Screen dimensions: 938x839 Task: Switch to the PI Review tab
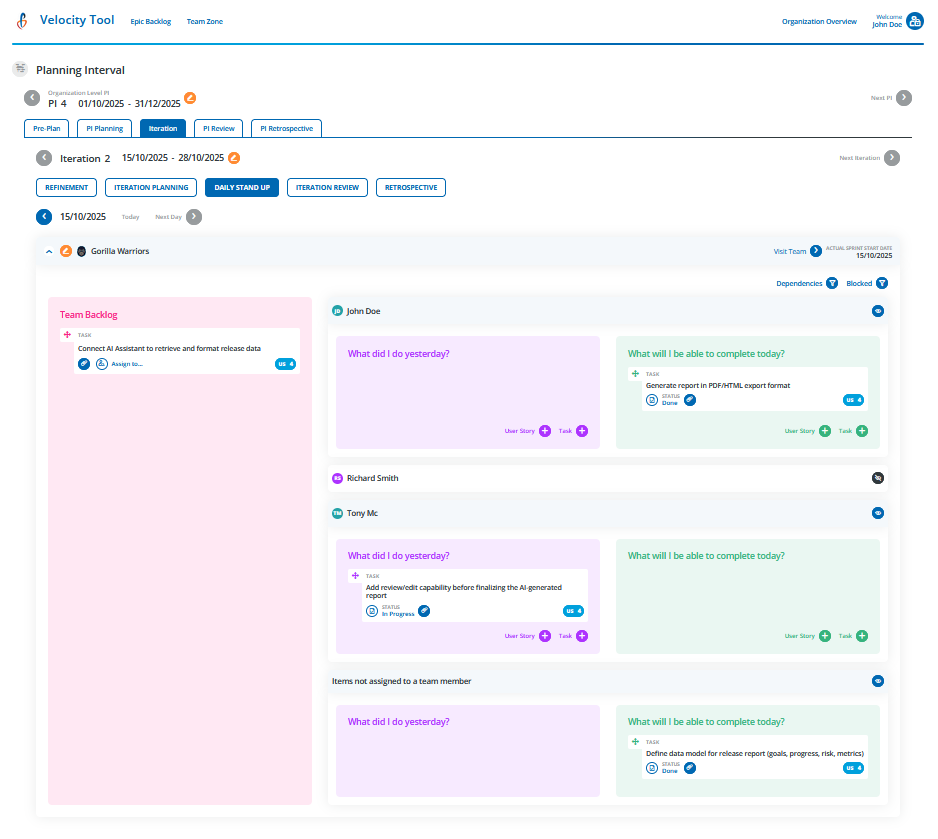[x=218, y=128]
